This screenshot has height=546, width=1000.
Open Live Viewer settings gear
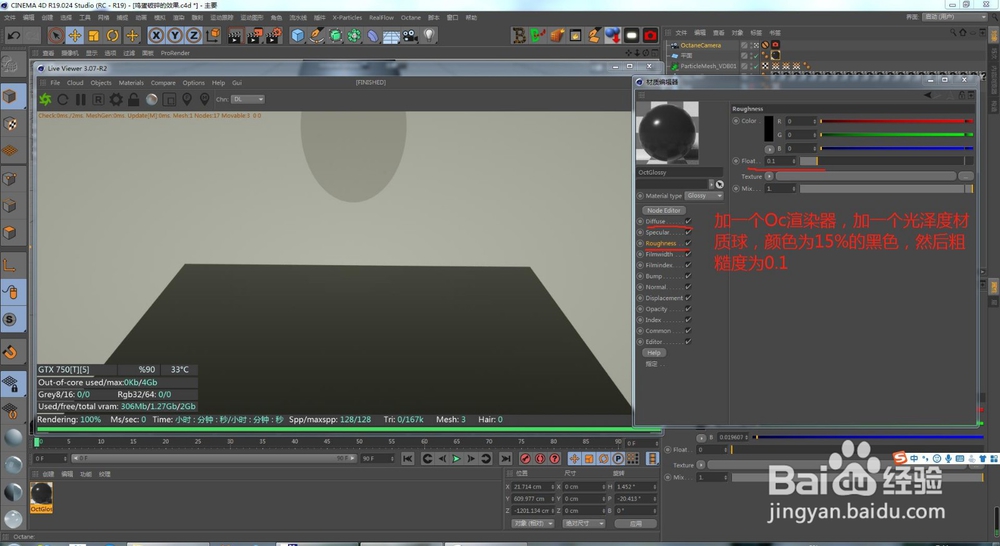[x=116, y=100]
